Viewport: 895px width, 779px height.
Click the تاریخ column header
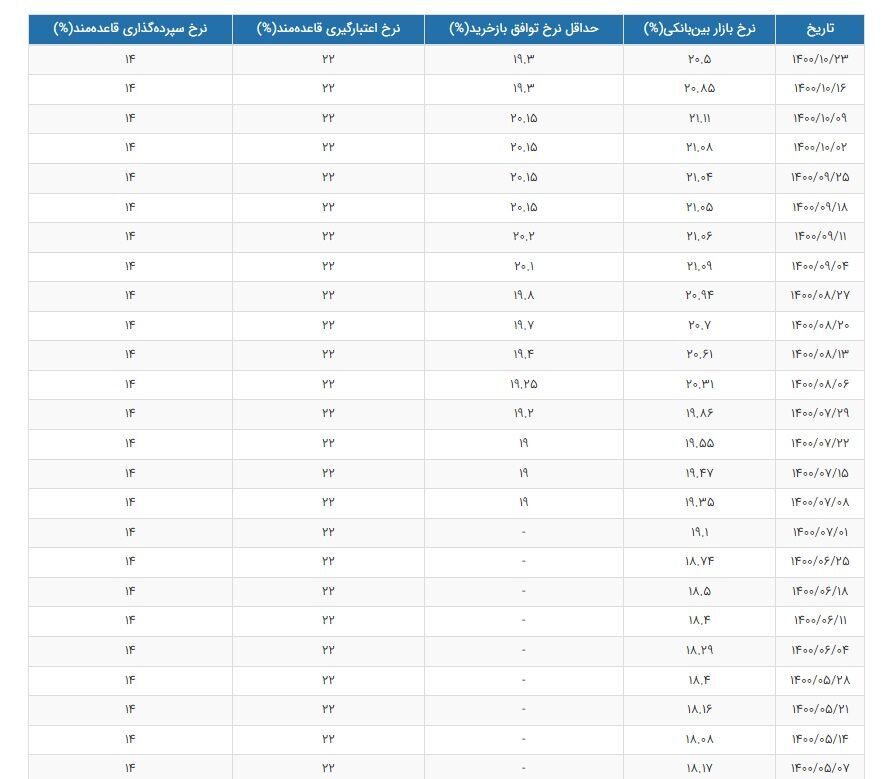[x=820, y=29]
